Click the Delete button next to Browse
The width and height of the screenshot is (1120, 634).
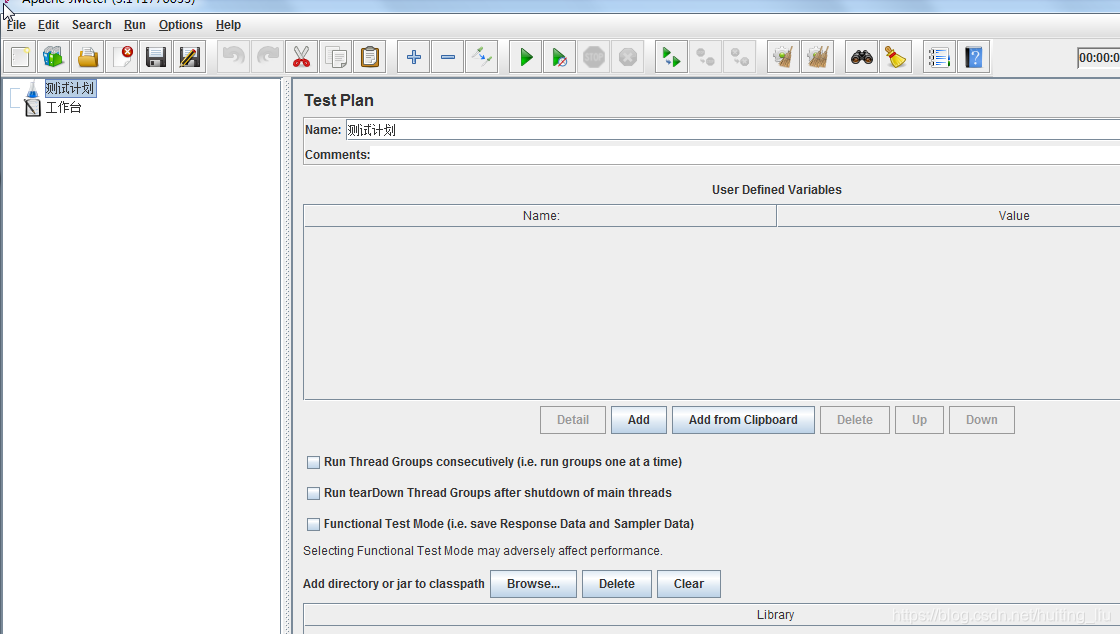tap(617, 584)
